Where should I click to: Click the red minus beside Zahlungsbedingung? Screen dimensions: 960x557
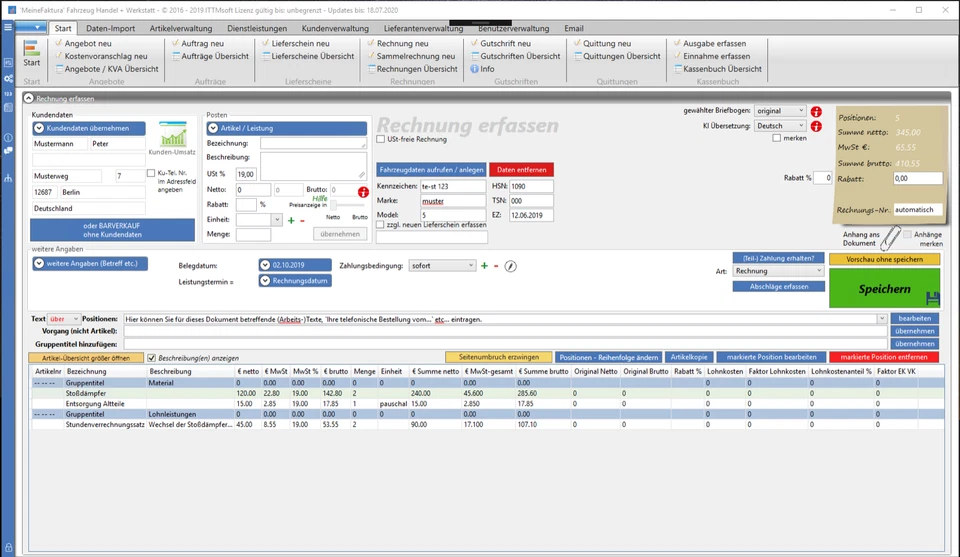tap(496, 266)
